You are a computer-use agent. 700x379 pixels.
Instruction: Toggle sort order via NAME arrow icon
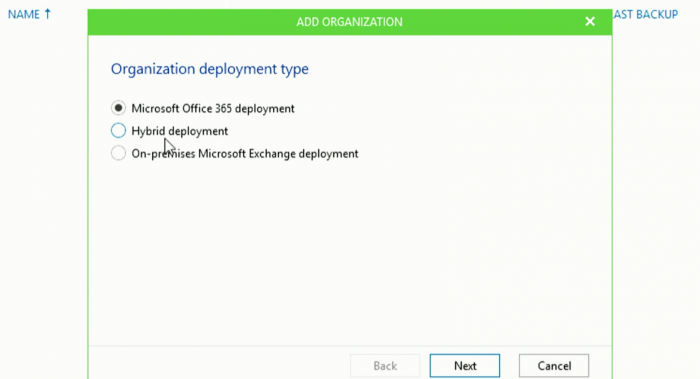point(47,14)
